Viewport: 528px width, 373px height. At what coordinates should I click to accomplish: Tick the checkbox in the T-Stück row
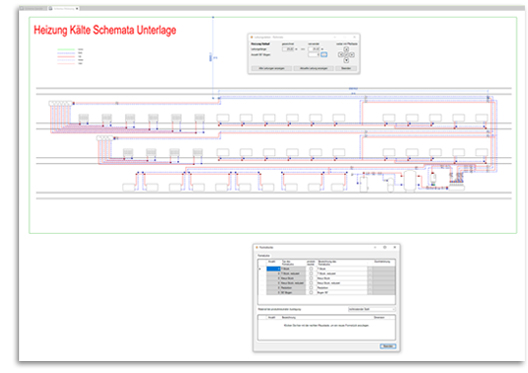[x=311, y=269]
